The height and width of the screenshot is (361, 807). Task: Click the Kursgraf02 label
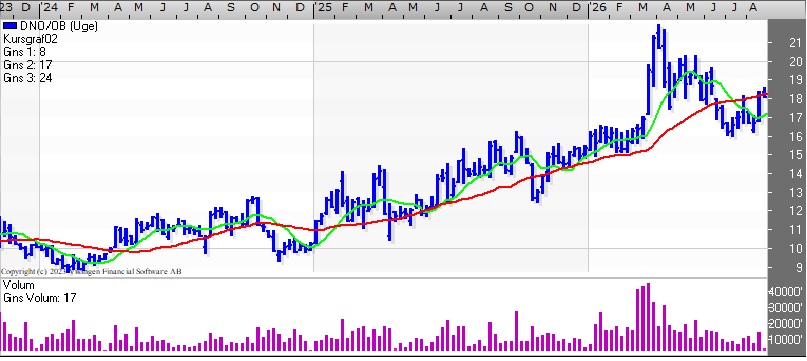tap(31, 39)
